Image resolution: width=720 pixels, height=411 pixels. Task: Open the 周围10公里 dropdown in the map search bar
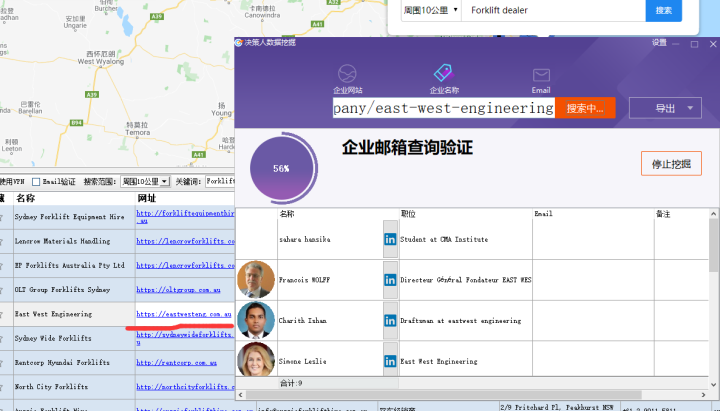point(431,10)
